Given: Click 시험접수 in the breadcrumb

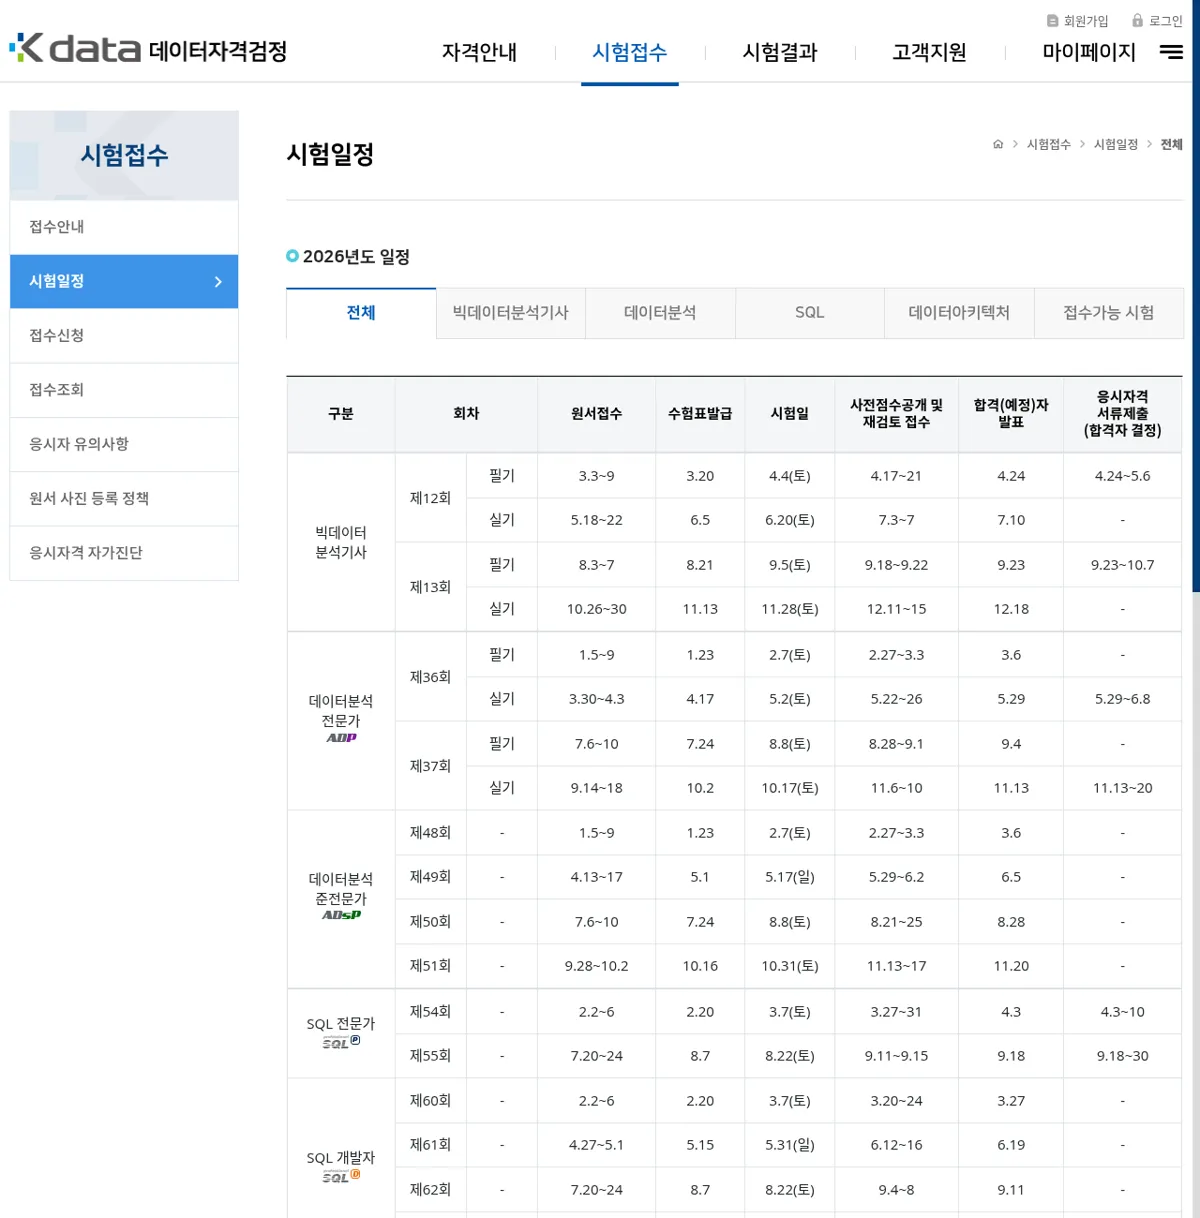Looking at the screenshot, I should [x=1048, y=144].
